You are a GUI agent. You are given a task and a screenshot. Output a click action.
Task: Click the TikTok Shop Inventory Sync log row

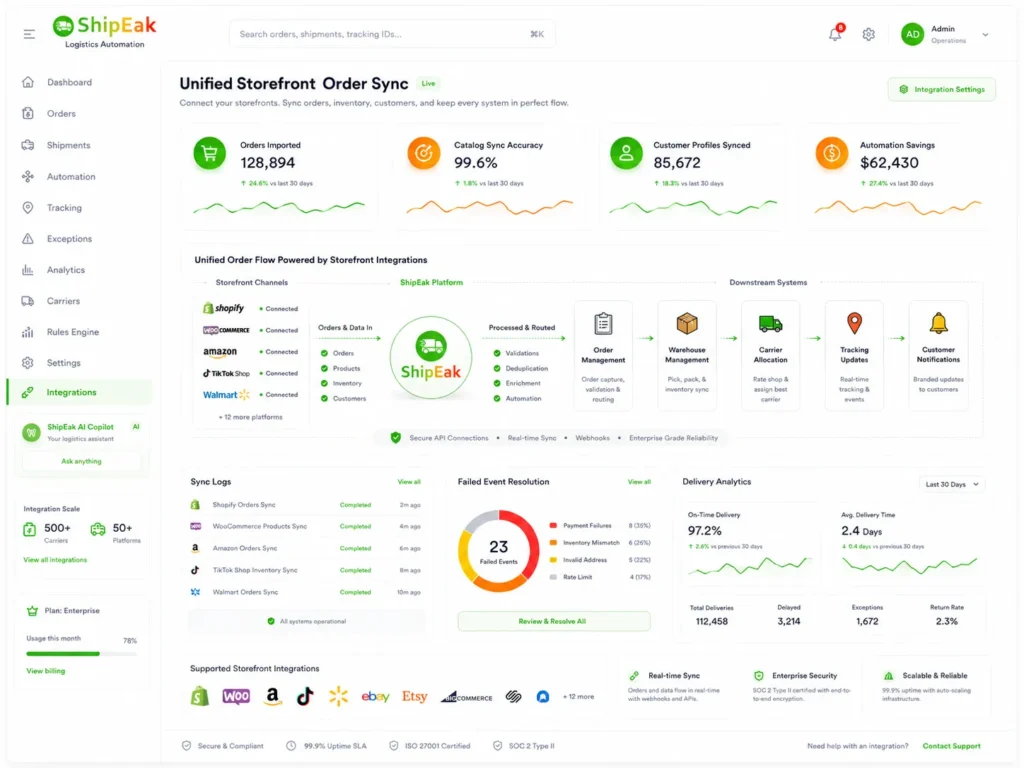(x=306, y=570)
